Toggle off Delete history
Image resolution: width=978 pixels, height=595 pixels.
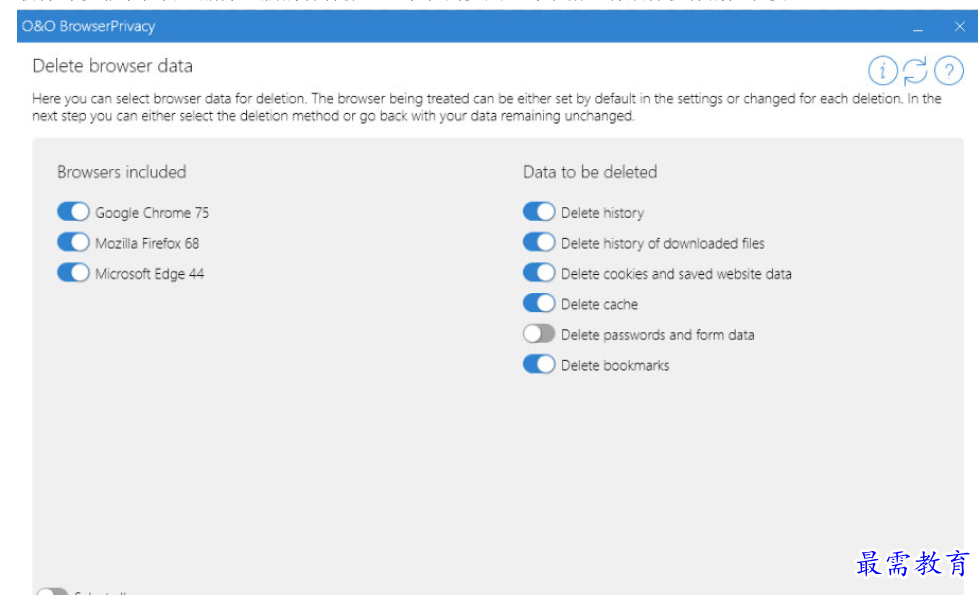[539, 212]
